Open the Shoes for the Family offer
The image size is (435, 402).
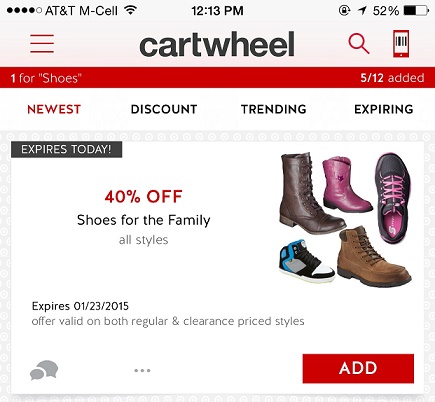[144, 220]
